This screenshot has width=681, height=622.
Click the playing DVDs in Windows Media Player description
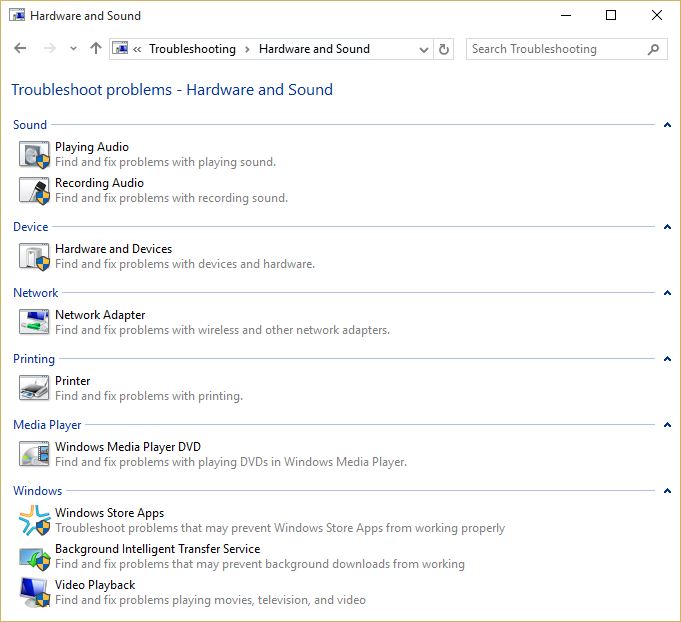click(x=231, y=462)
